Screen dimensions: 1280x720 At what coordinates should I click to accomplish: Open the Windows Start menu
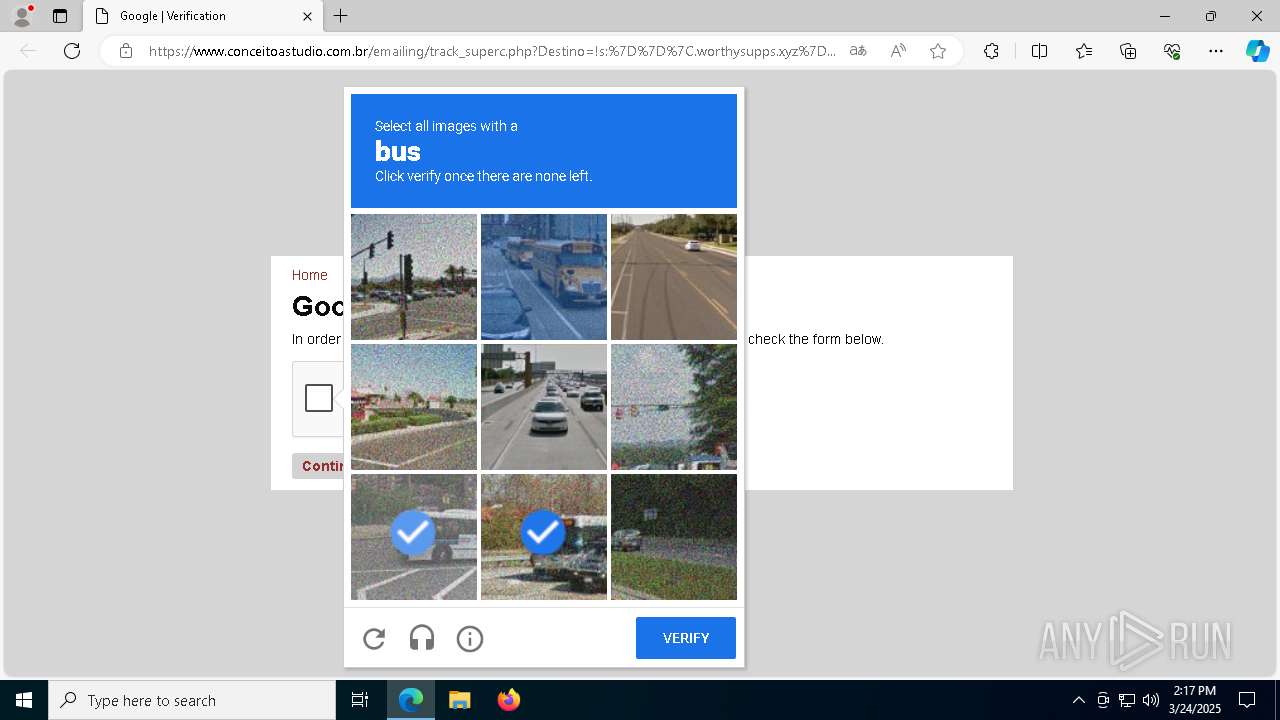click(x=24, y=700)
